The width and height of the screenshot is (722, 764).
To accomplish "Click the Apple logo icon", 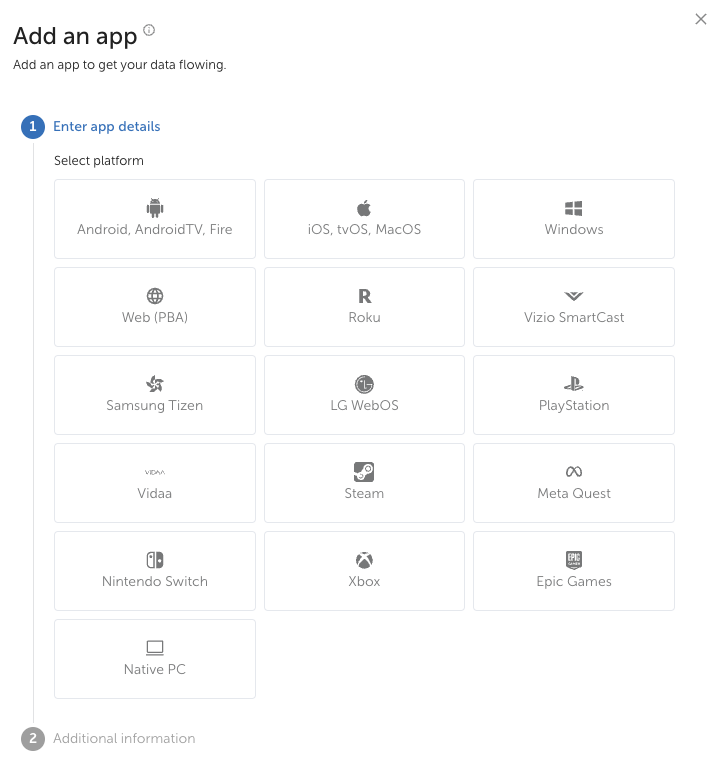I will tap(364, 208).
